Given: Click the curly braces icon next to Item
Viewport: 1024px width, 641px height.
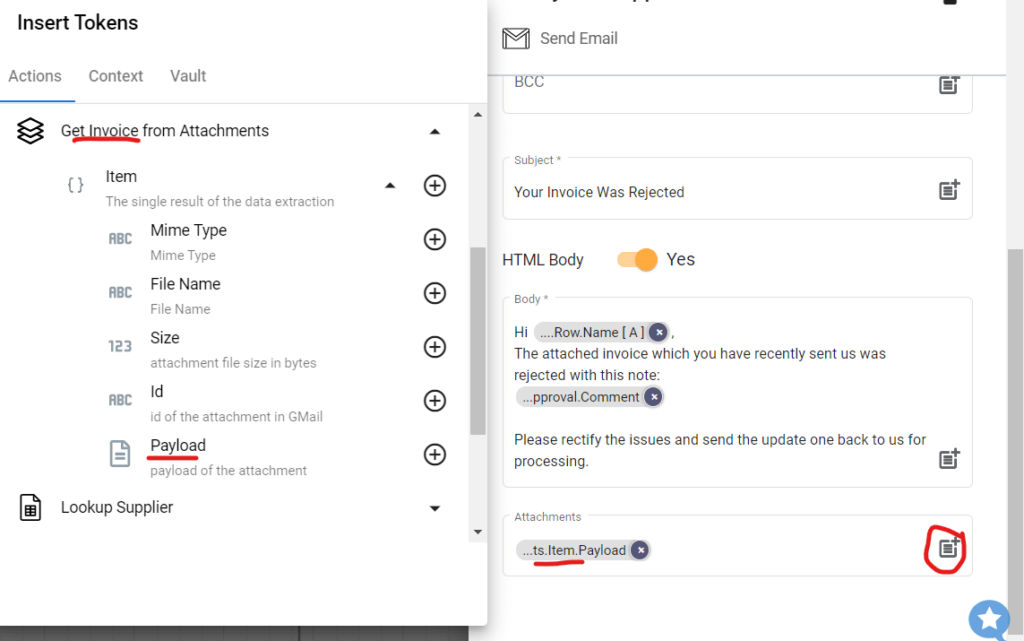Looking at the screenshot, I should [74, 184].
